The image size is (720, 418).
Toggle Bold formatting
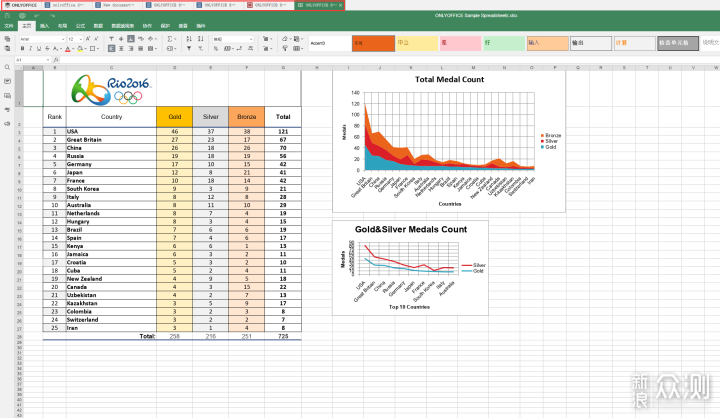coord(22,48)
